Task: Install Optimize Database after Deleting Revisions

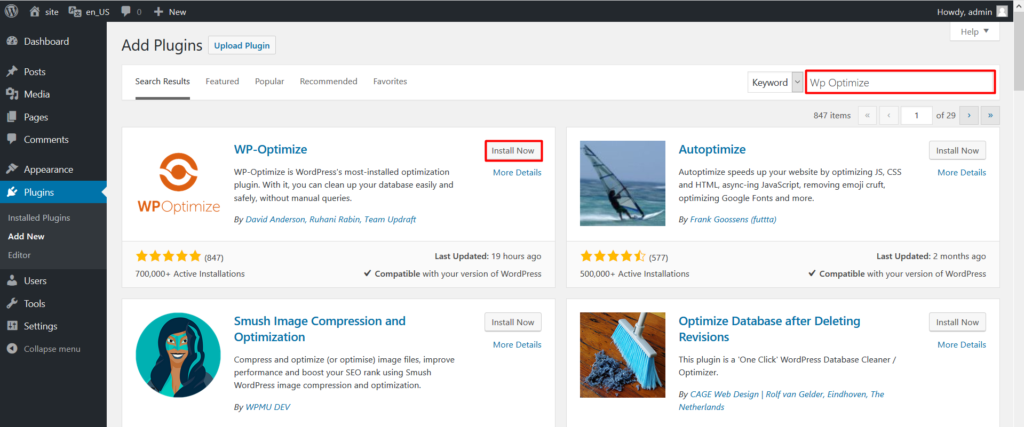Action: [957, 322]
